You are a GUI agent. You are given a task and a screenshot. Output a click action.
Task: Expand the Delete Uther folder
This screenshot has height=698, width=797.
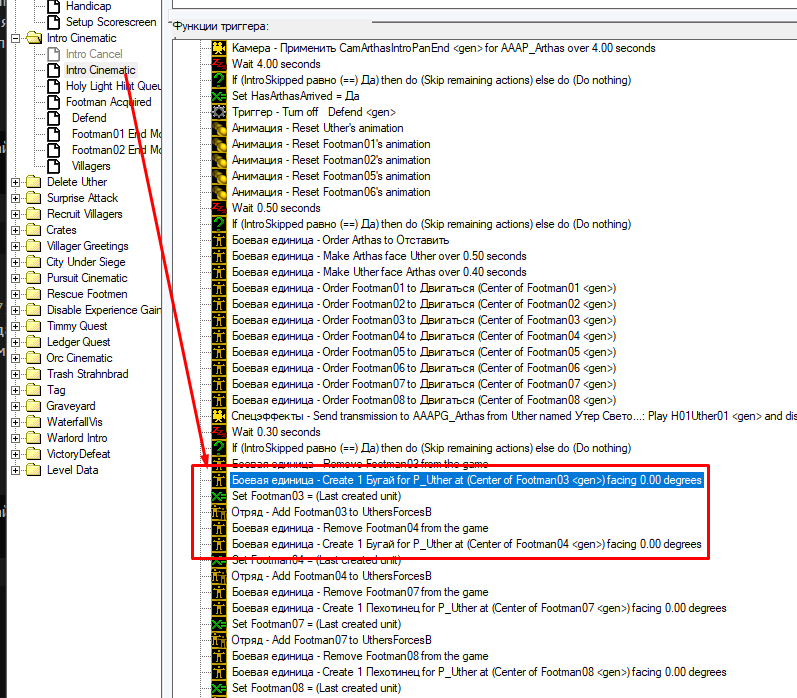[16, 182]
